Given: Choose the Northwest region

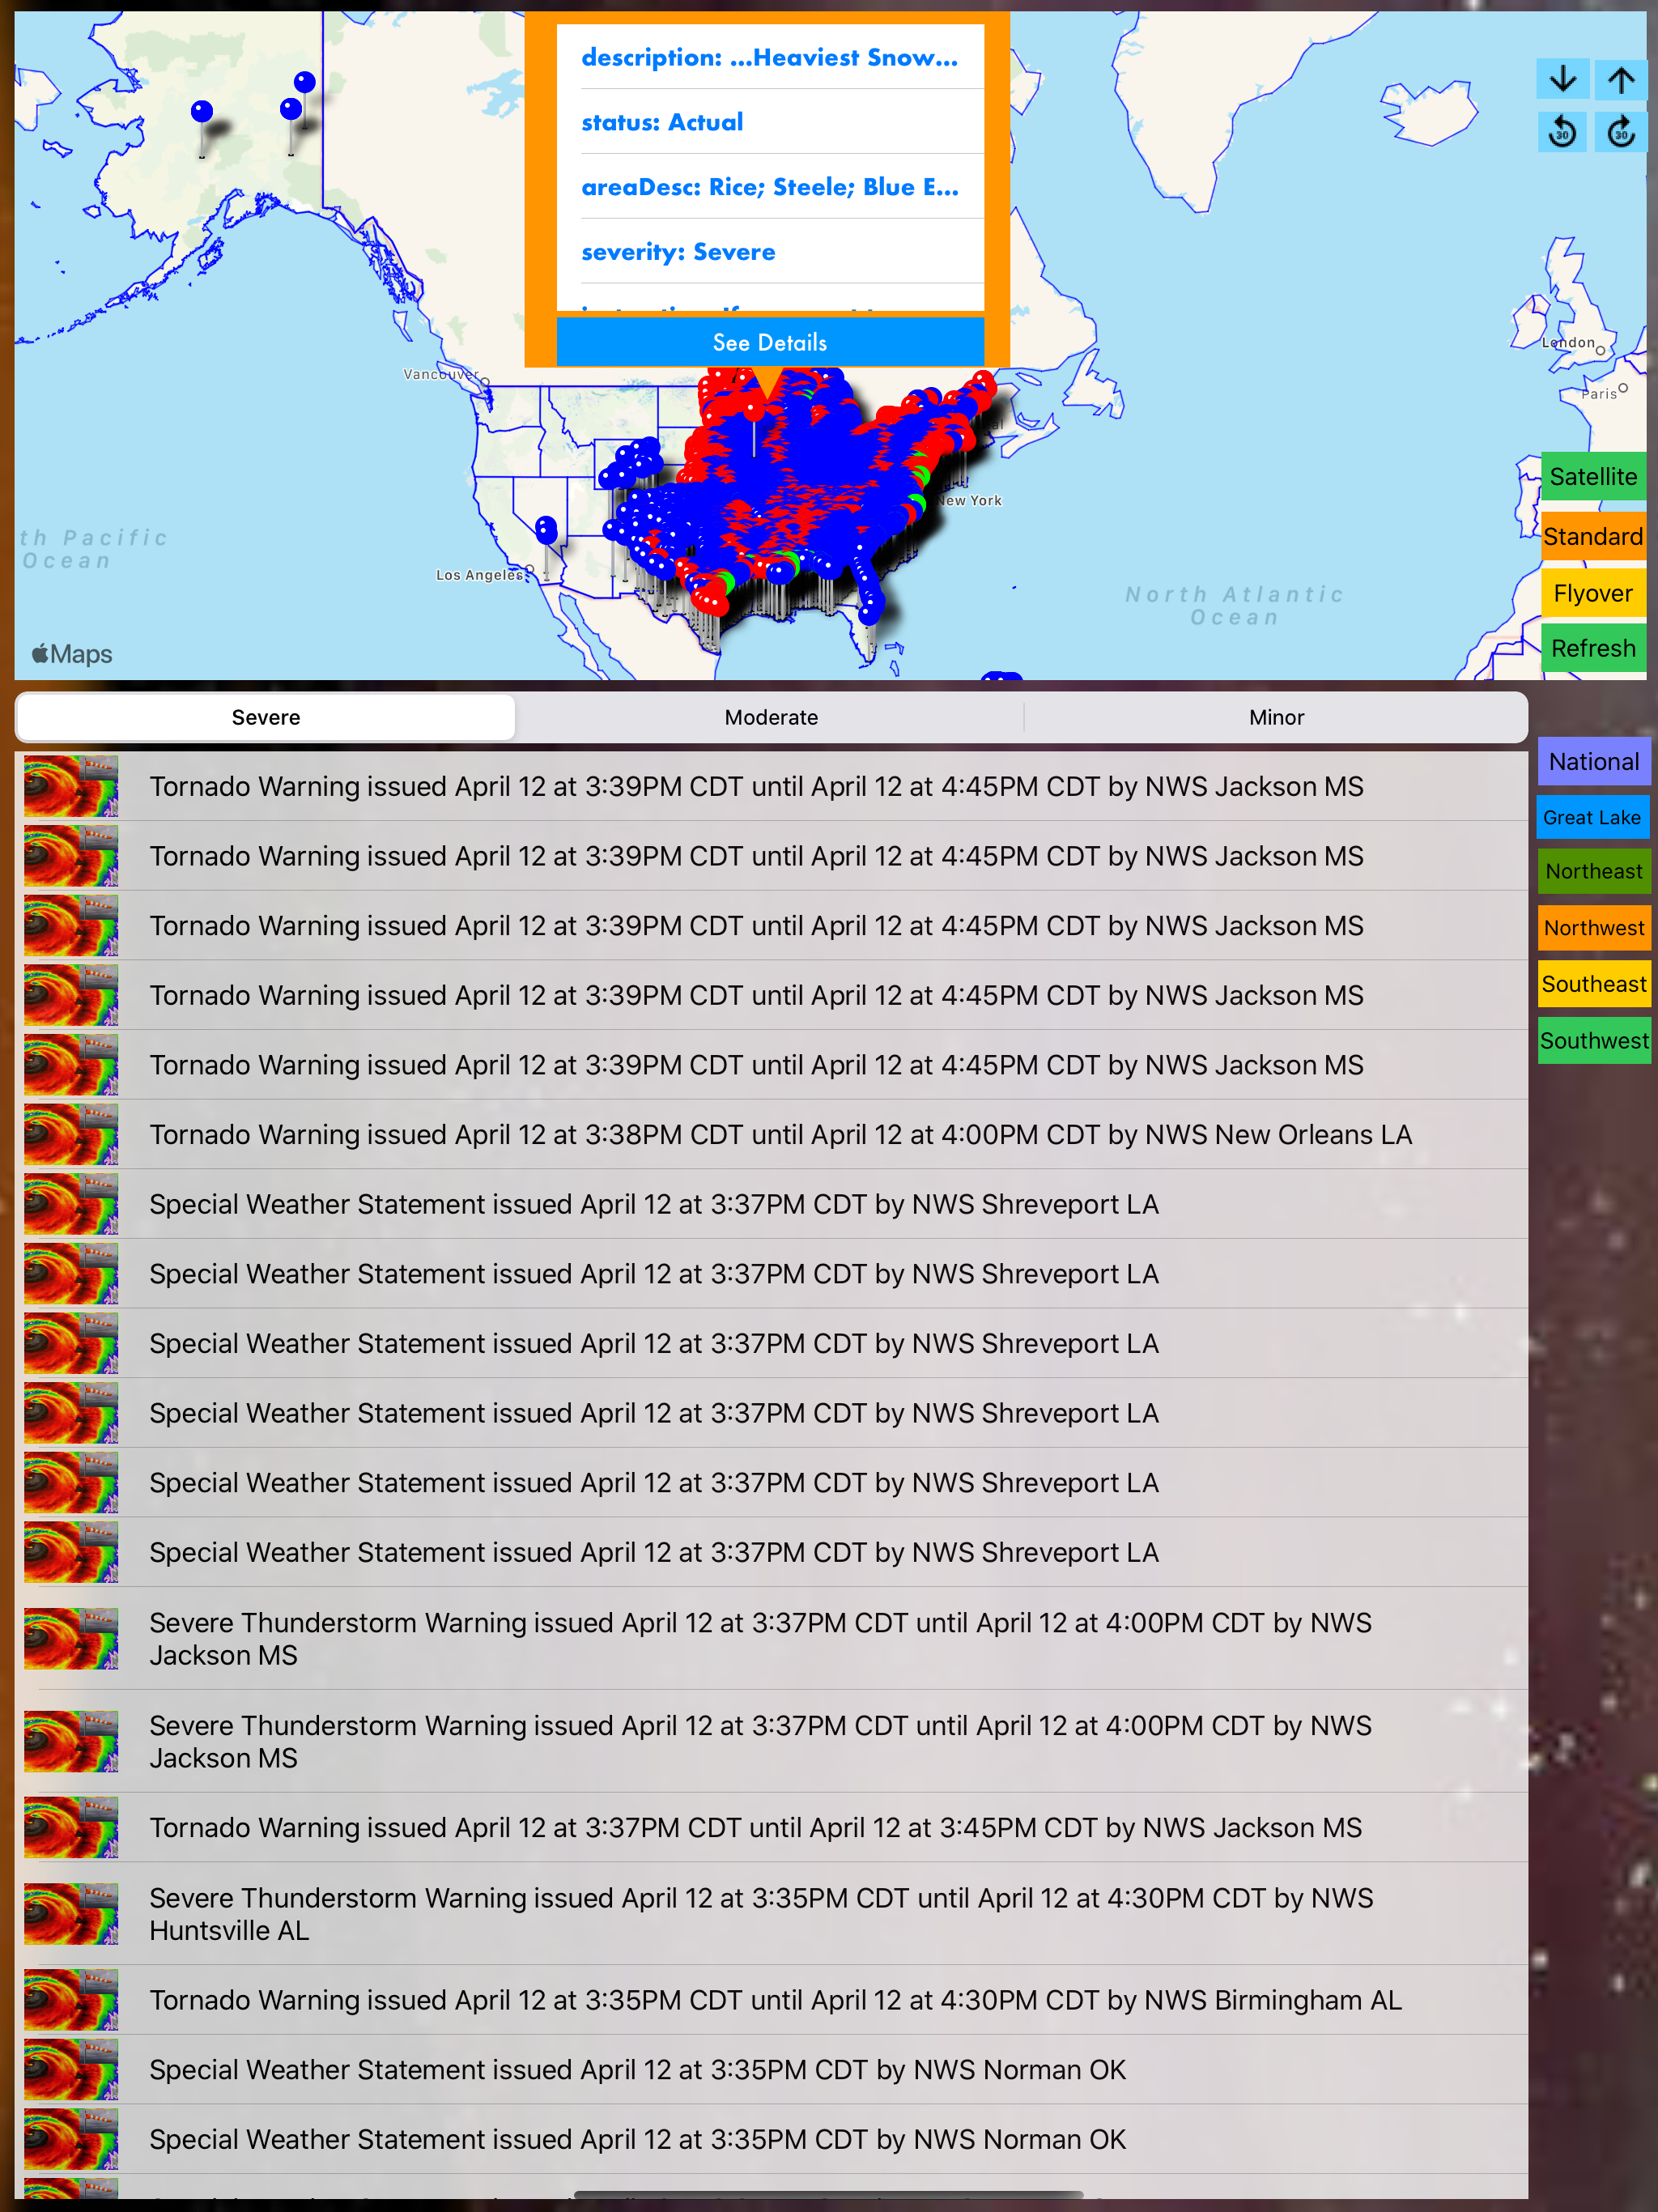Looking at the screenshot, I should (1594, 928).
